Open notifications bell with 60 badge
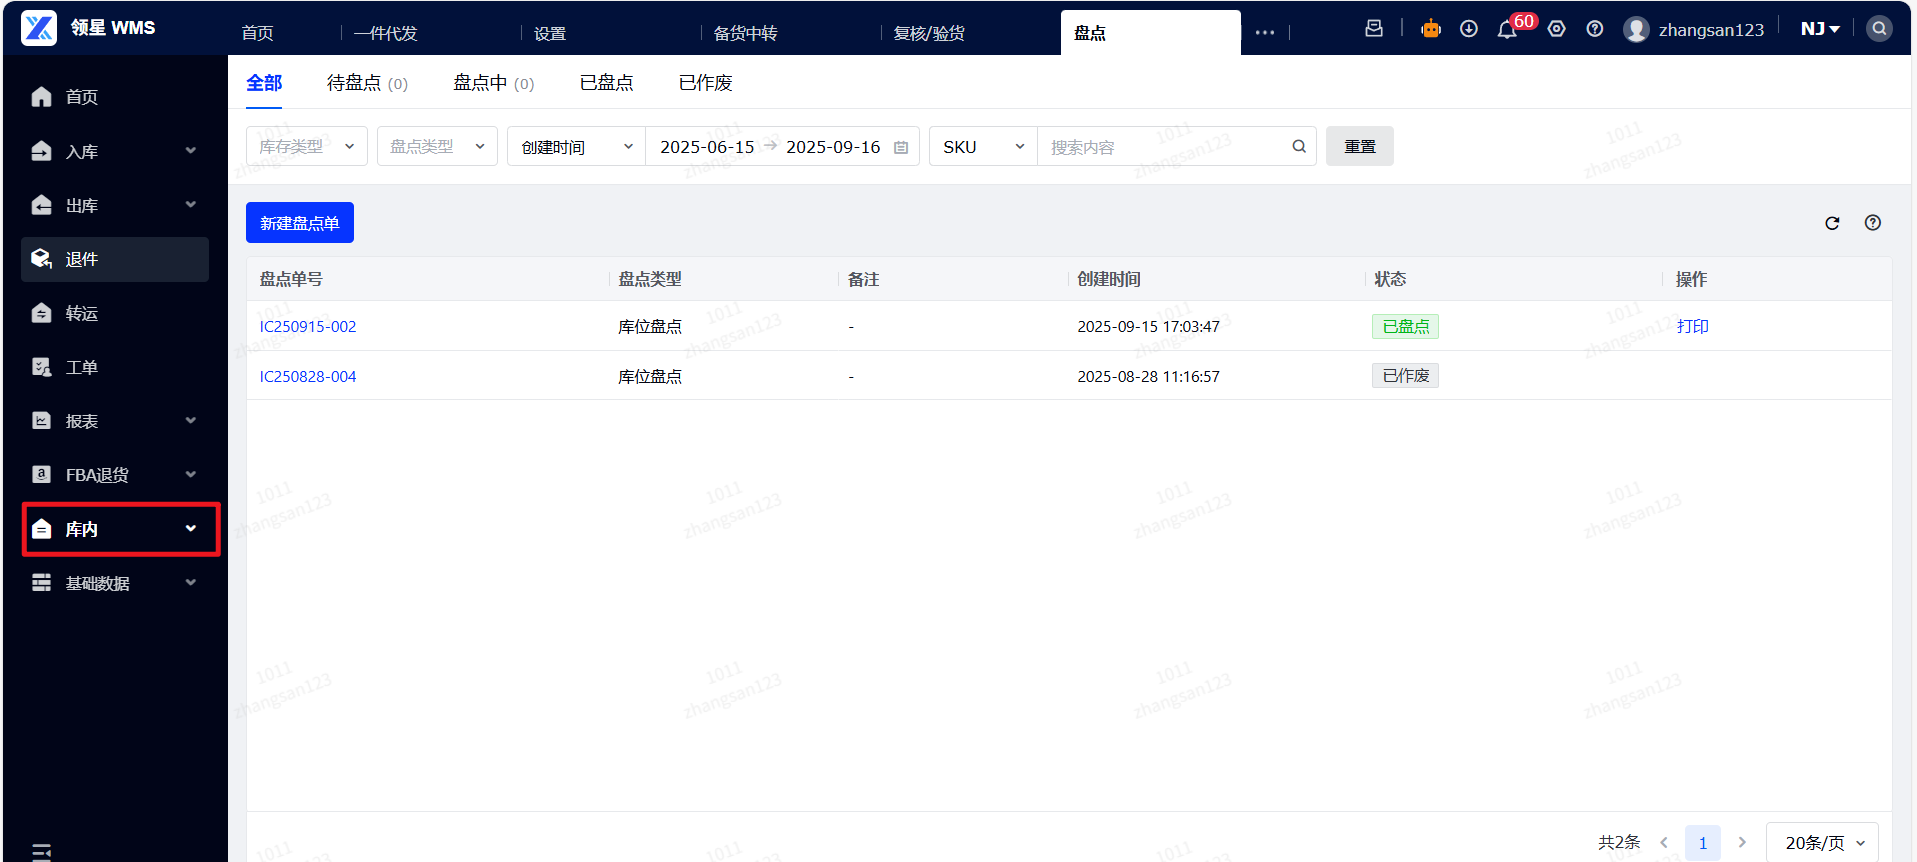This screenshot has width=1917, height=862. [1507, 29]
